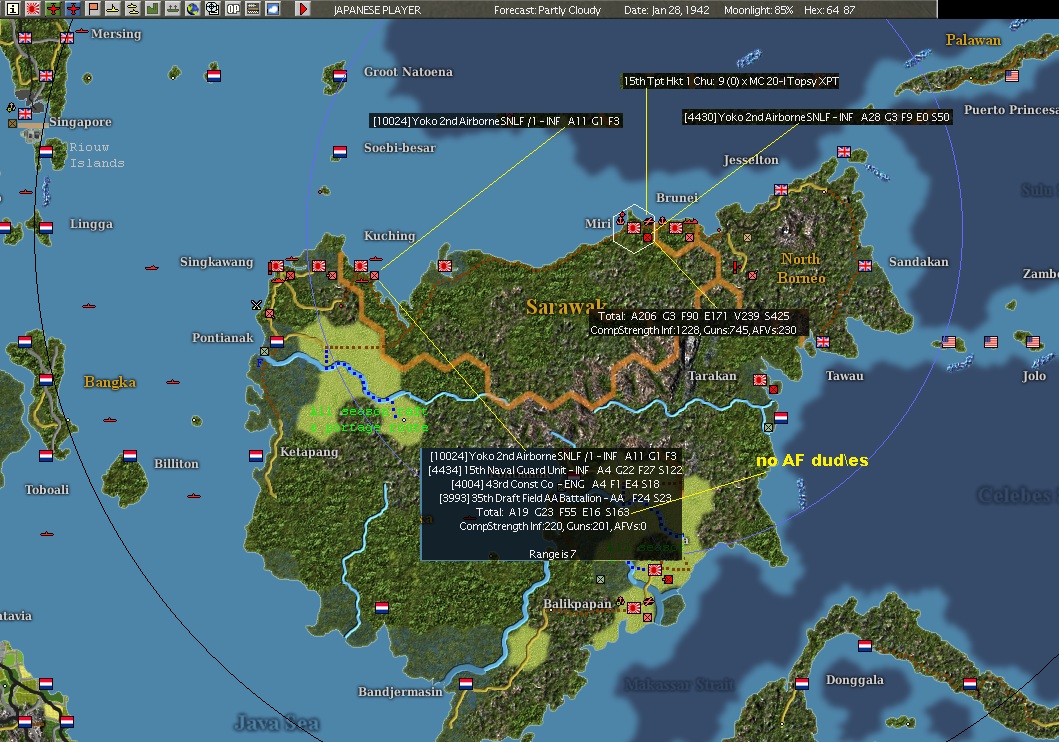Click the green factory industry icon
This screenshot has width=1059, height=742.
click(x=153, y=9)
